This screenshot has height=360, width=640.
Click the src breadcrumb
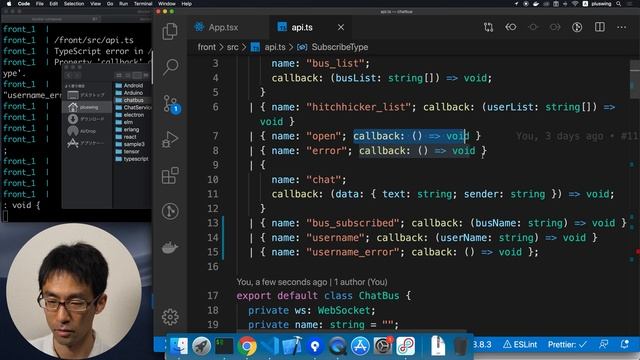pyautogui.click(x=233, y=47)
